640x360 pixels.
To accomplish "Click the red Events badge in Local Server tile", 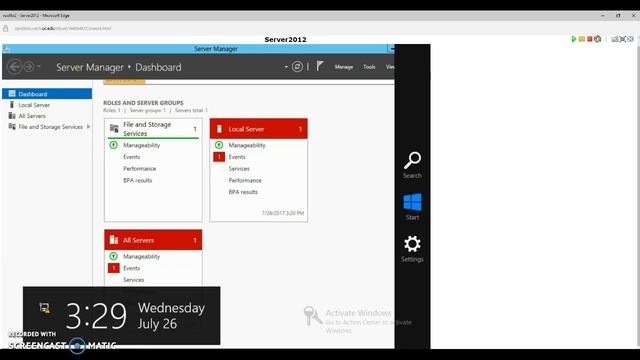I will click(219, 157).
